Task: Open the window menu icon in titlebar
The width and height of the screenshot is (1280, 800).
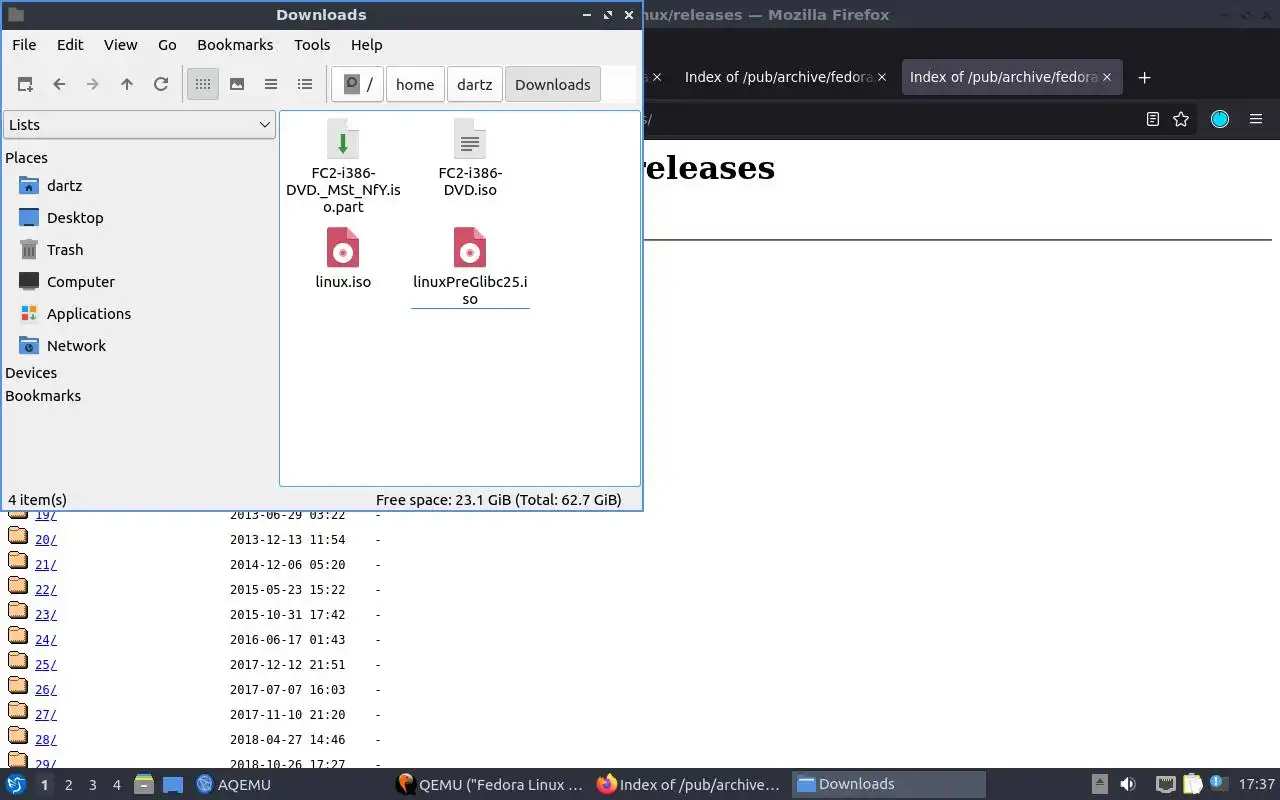Action: click(15, 15)
